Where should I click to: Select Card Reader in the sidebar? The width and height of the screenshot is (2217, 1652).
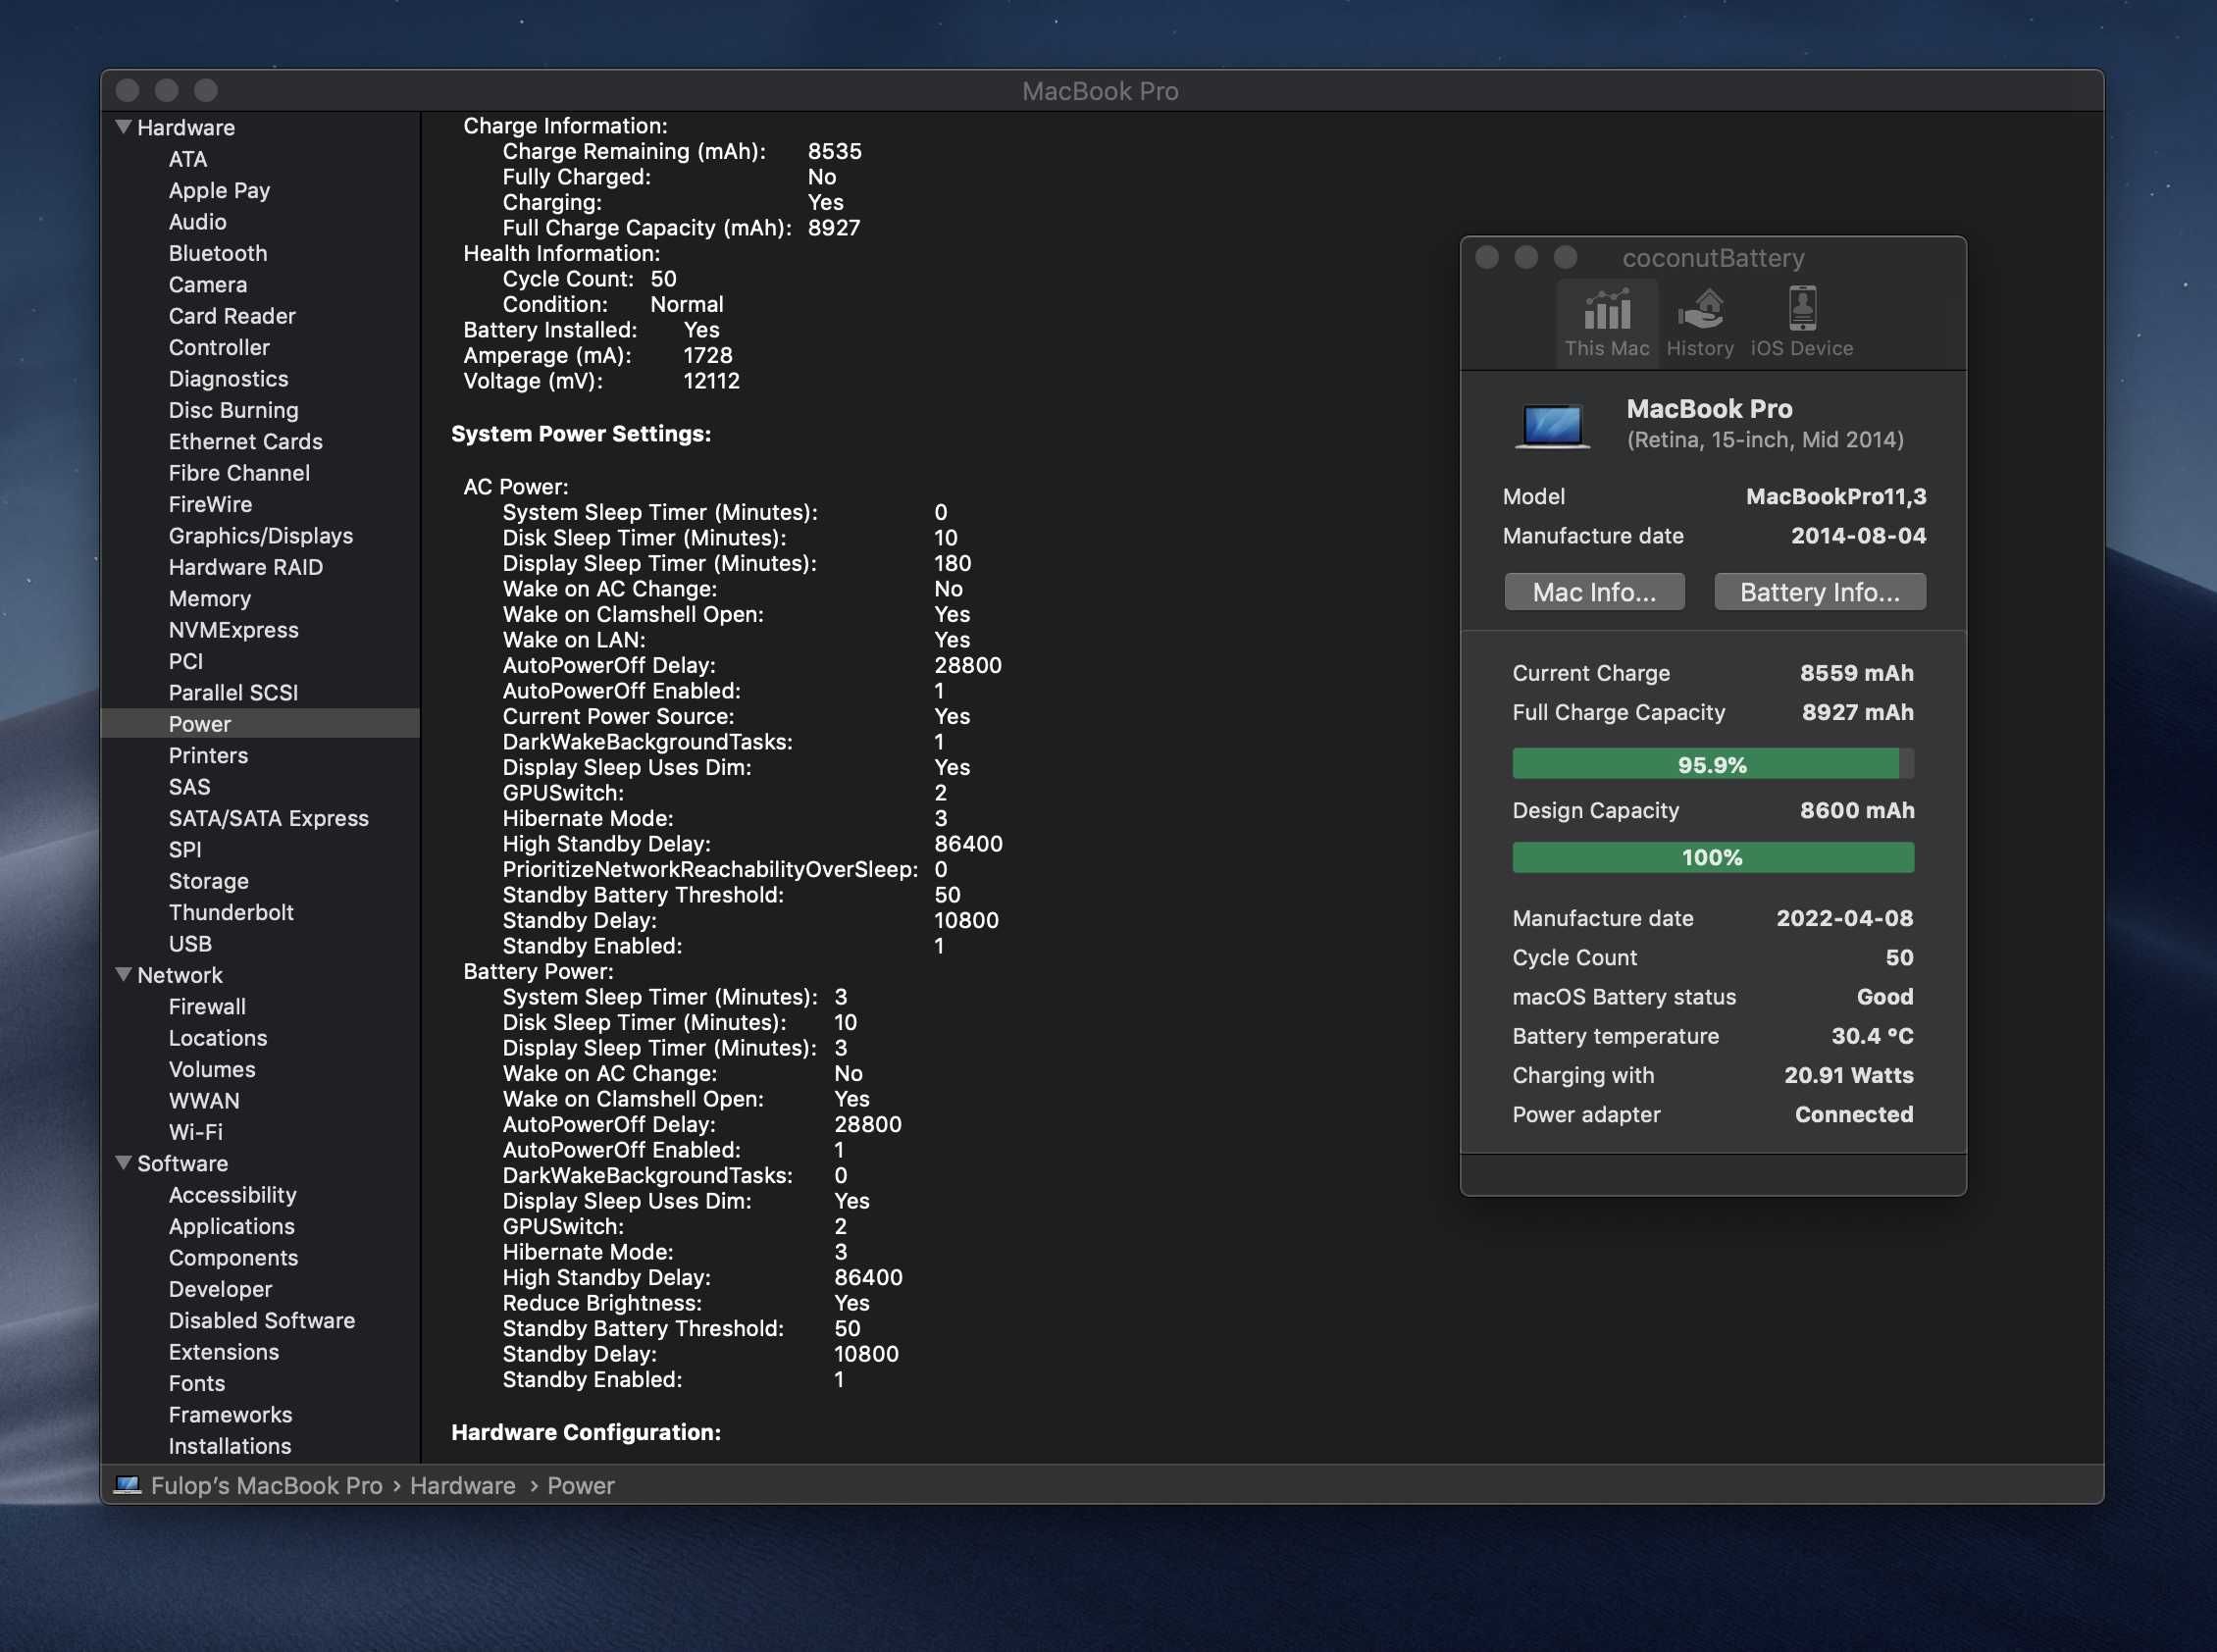tap(232, 316)
